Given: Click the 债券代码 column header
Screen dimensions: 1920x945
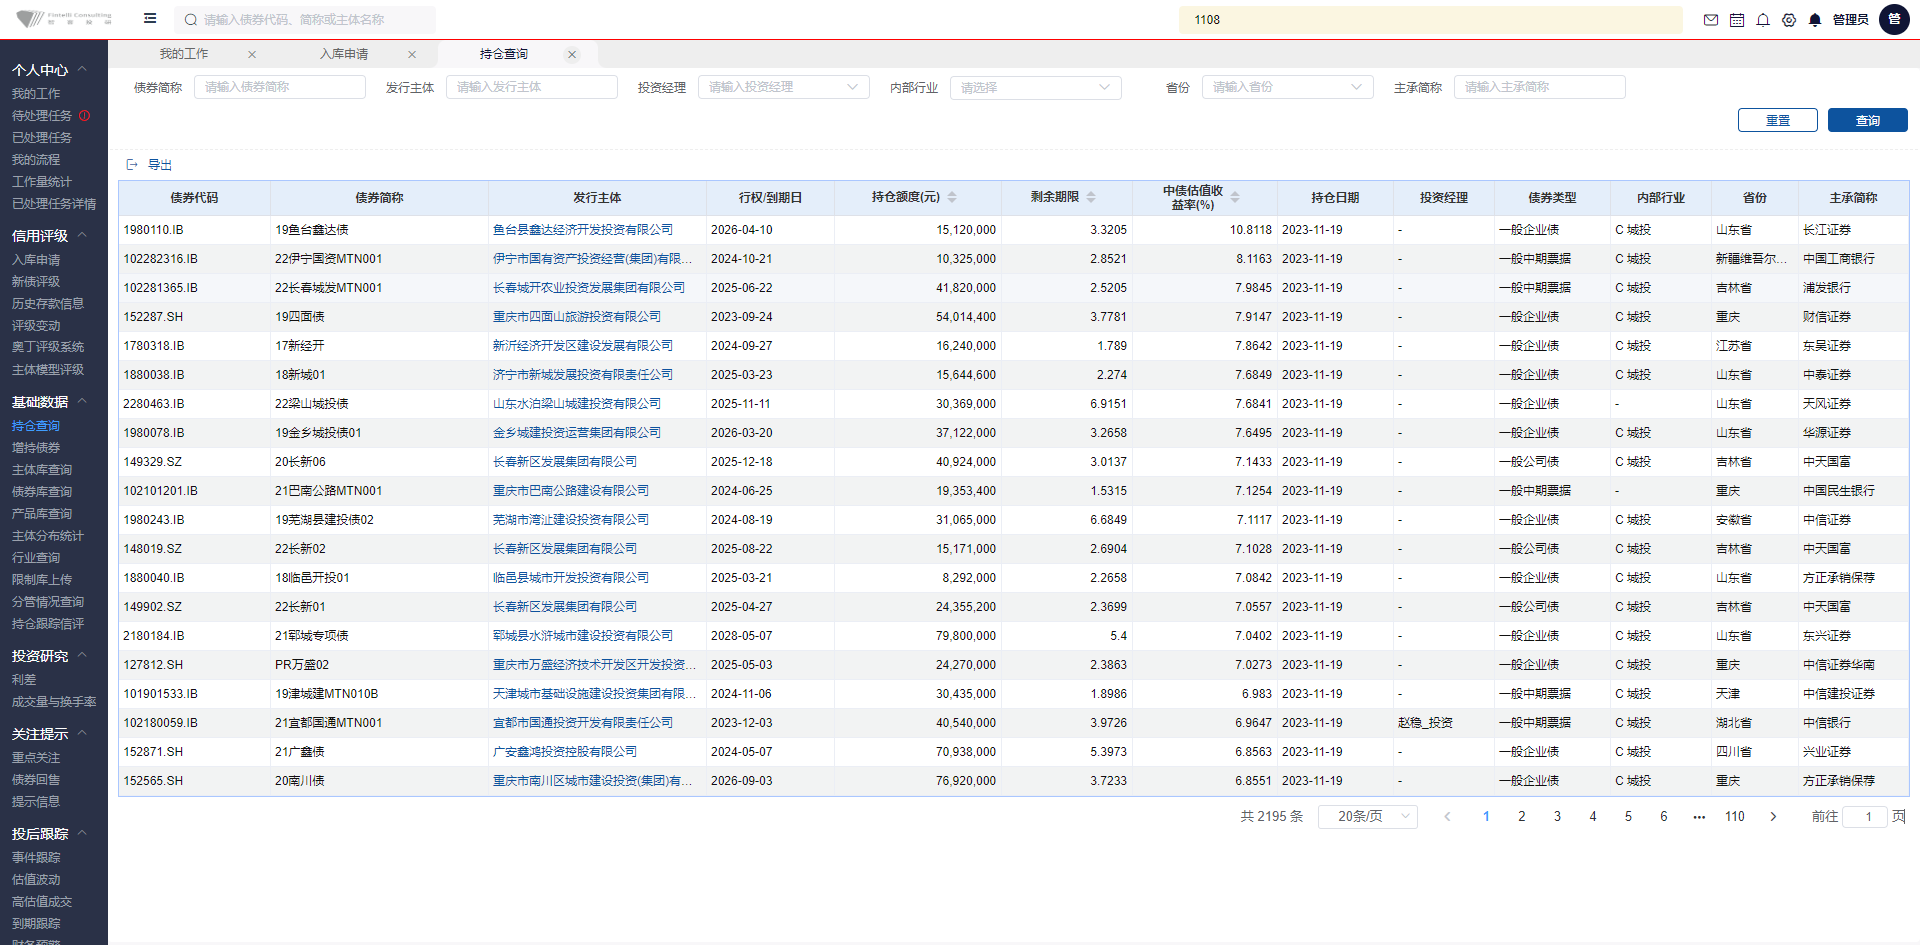Looking at the screenshot, I should pyautogui.click(x=194, y=198).
